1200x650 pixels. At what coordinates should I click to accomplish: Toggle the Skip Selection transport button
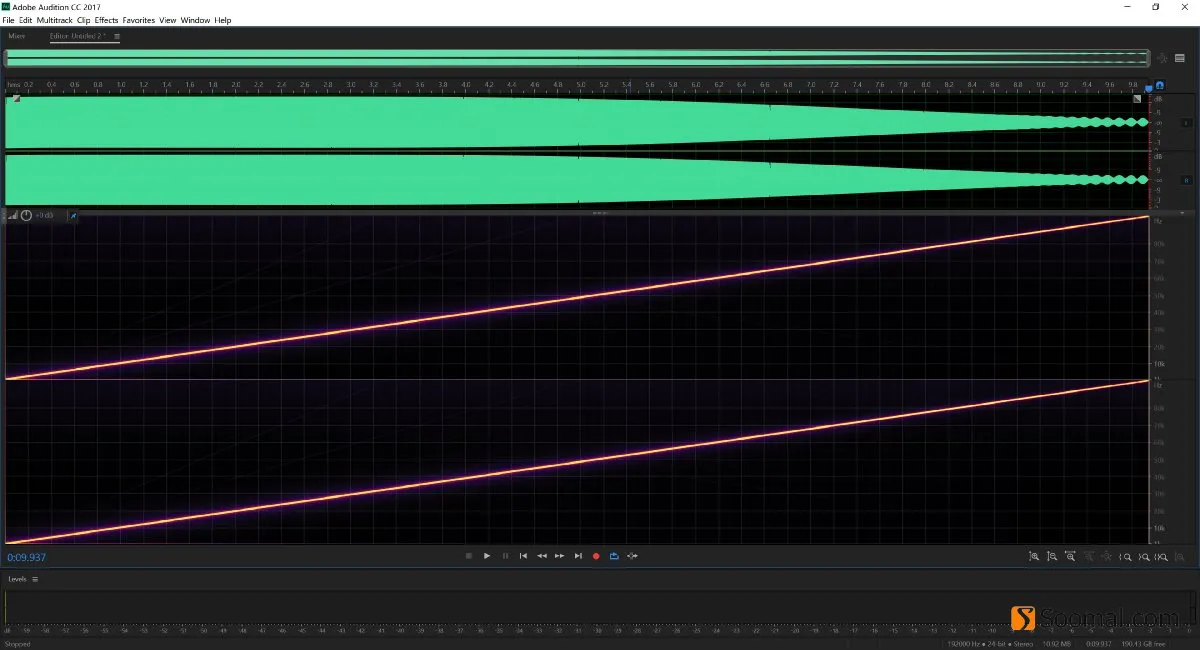click(632, 556)
